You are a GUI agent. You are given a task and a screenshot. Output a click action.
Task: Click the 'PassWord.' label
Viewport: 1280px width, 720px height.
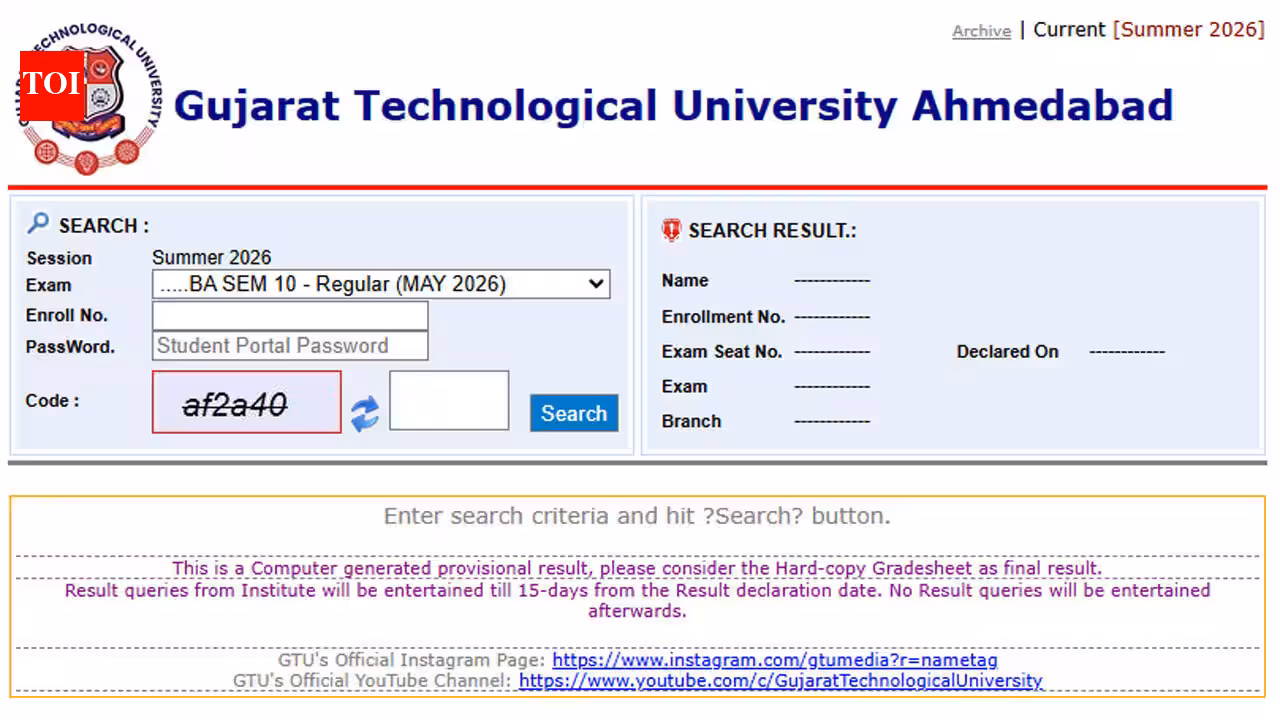(70, 347)
